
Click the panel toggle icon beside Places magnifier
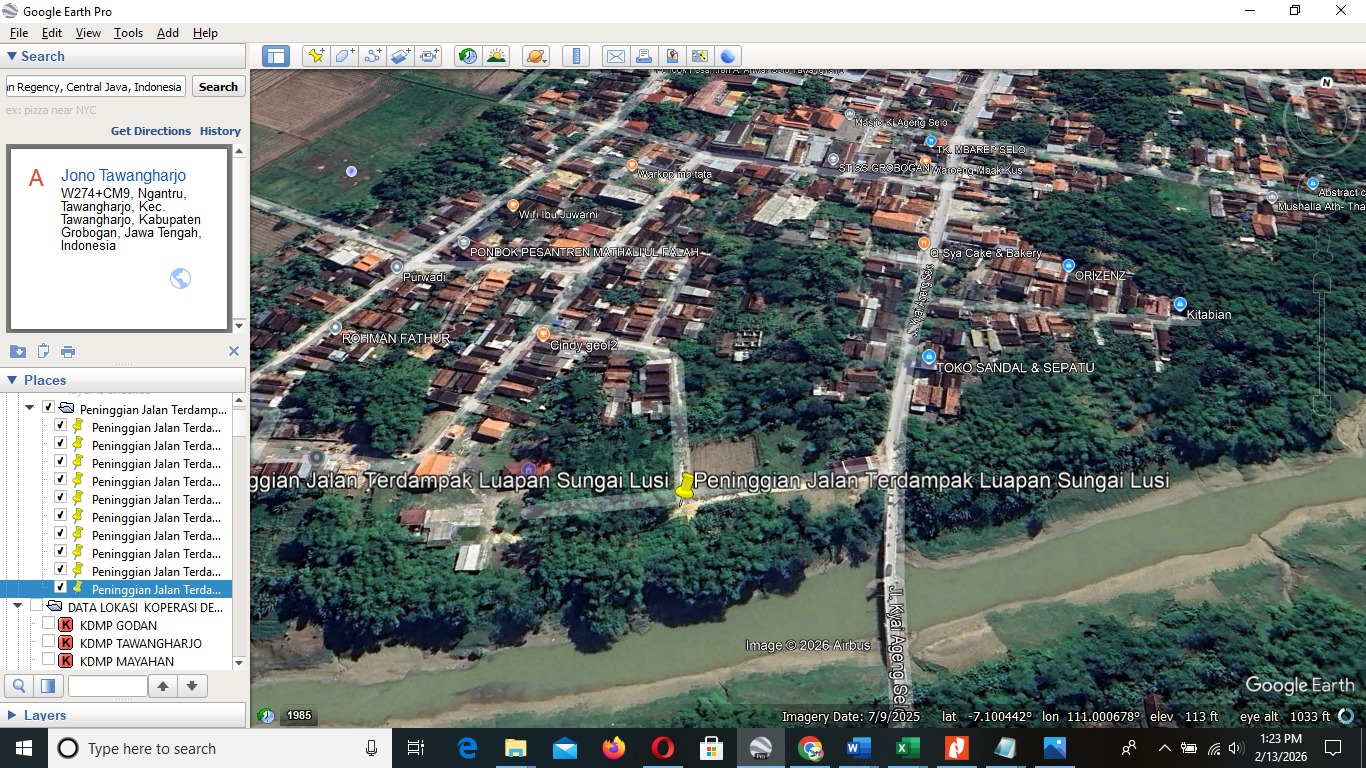click(47, 686)
